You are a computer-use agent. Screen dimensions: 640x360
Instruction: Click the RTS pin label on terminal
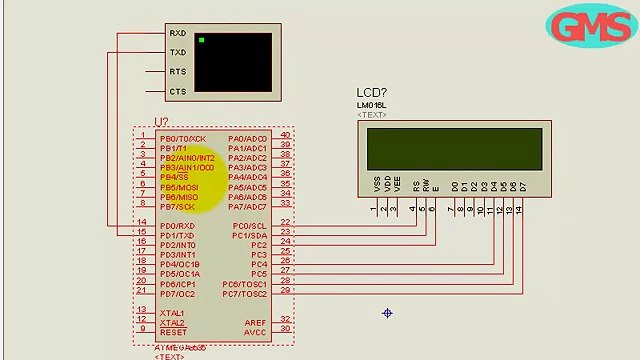[178, 72]
